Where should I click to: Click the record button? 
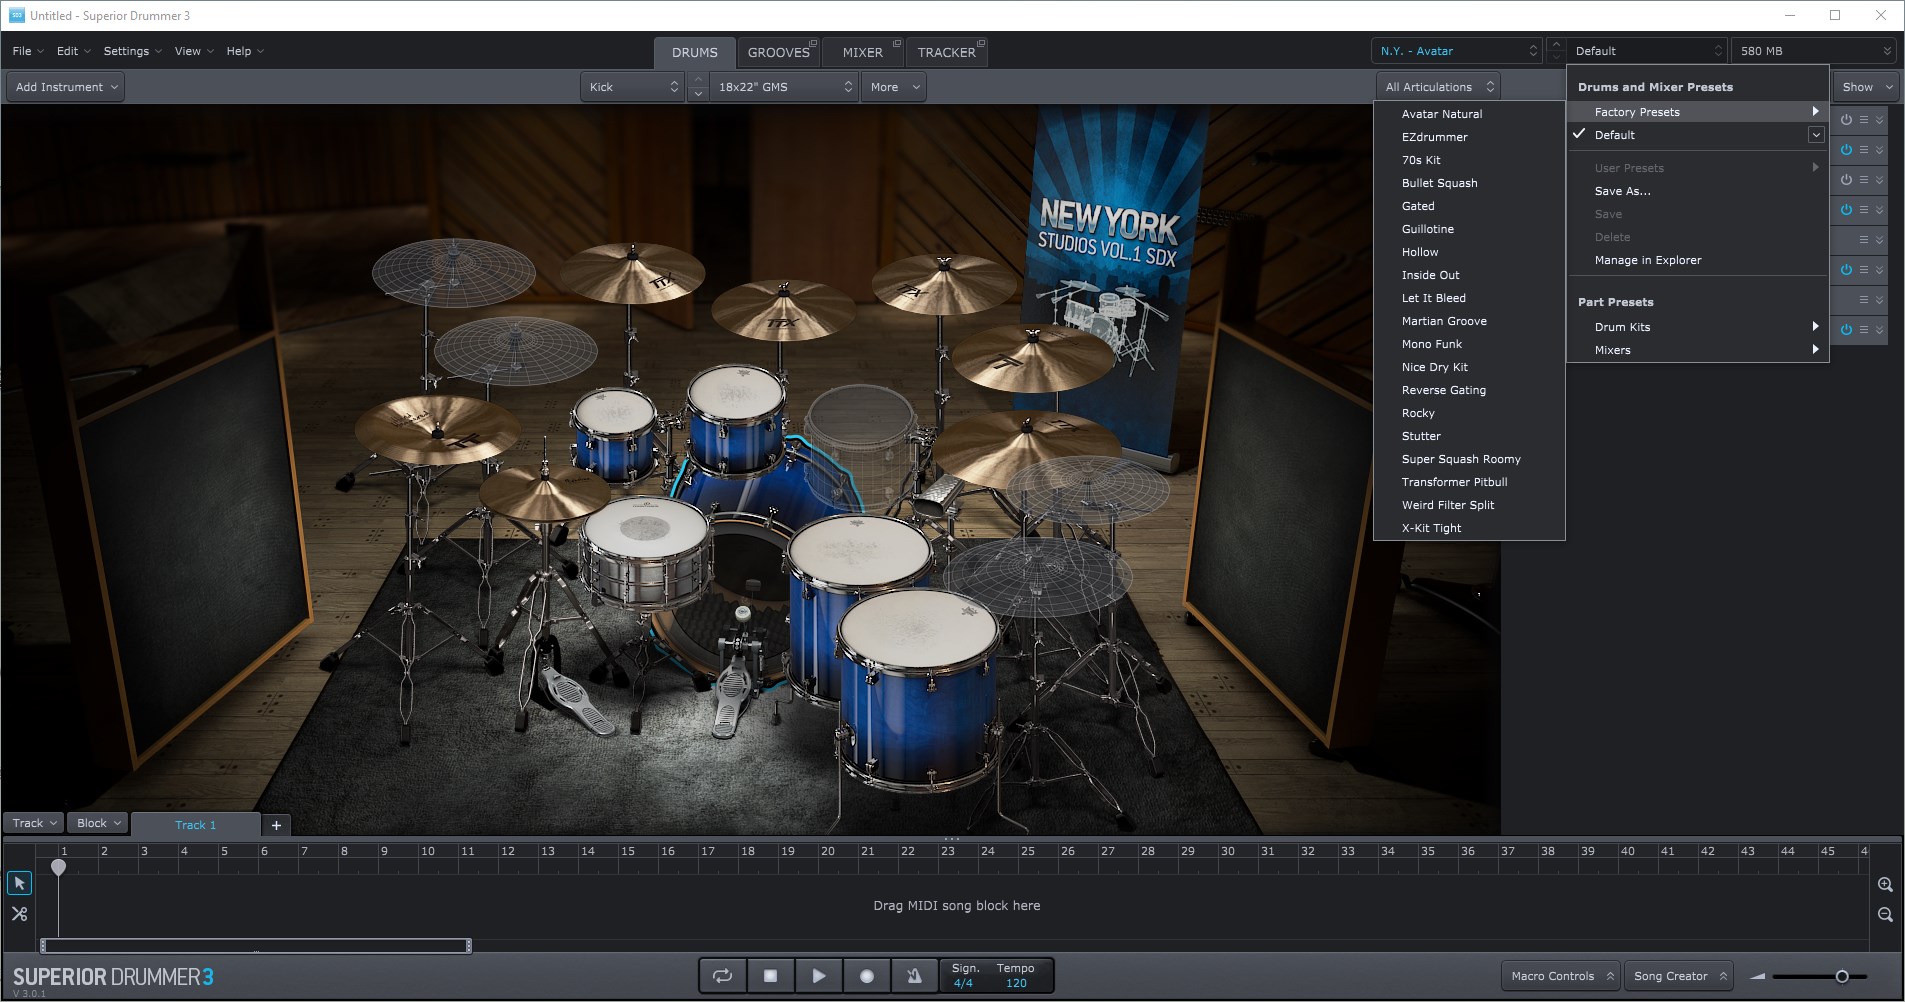[x=867, y=976]
